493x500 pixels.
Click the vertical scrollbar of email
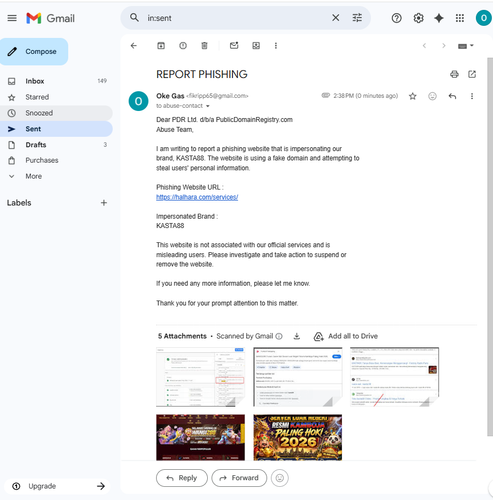490,247
